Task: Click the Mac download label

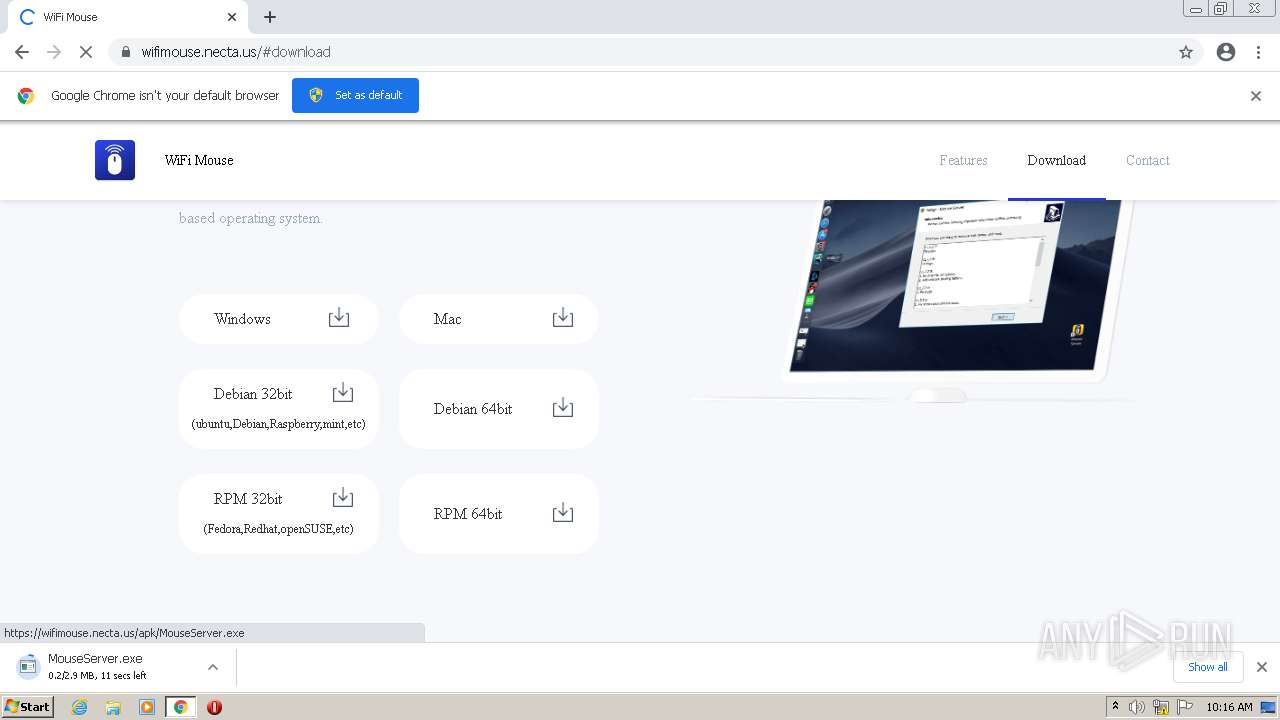Action: point(447,319)
